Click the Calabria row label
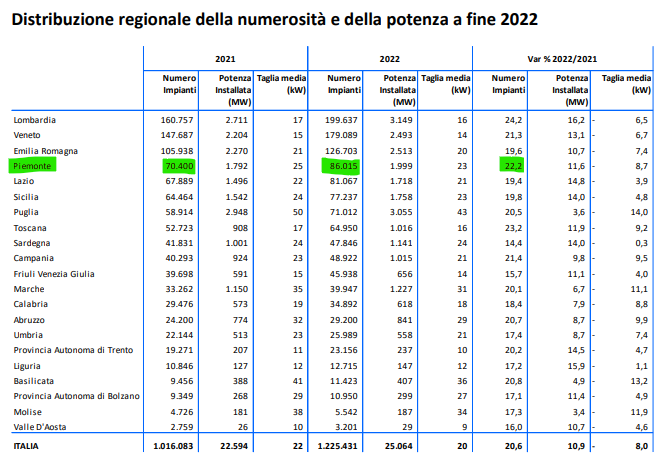This screenshot has width=661, height=463. [30, 304]
